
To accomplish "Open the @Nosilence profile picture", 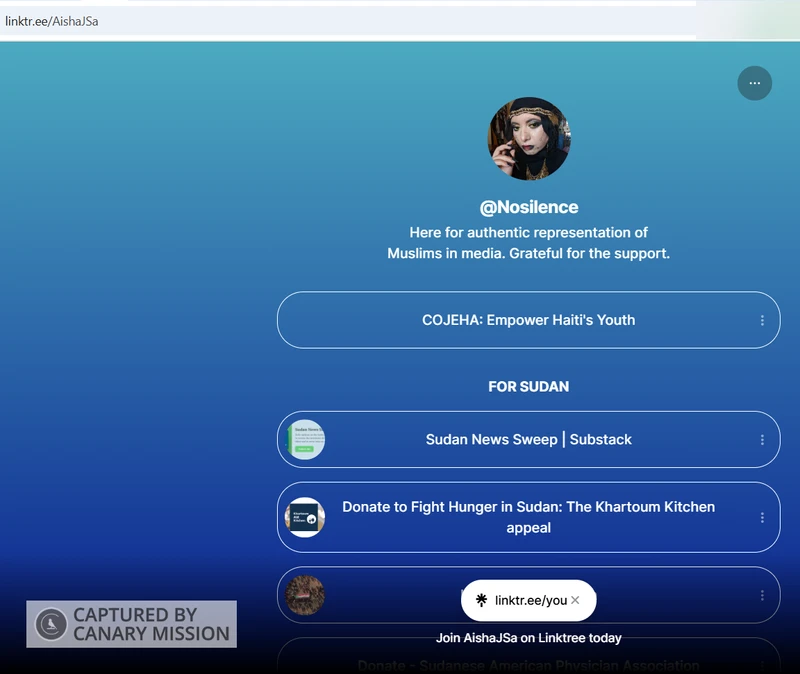I will click(529, 138).
